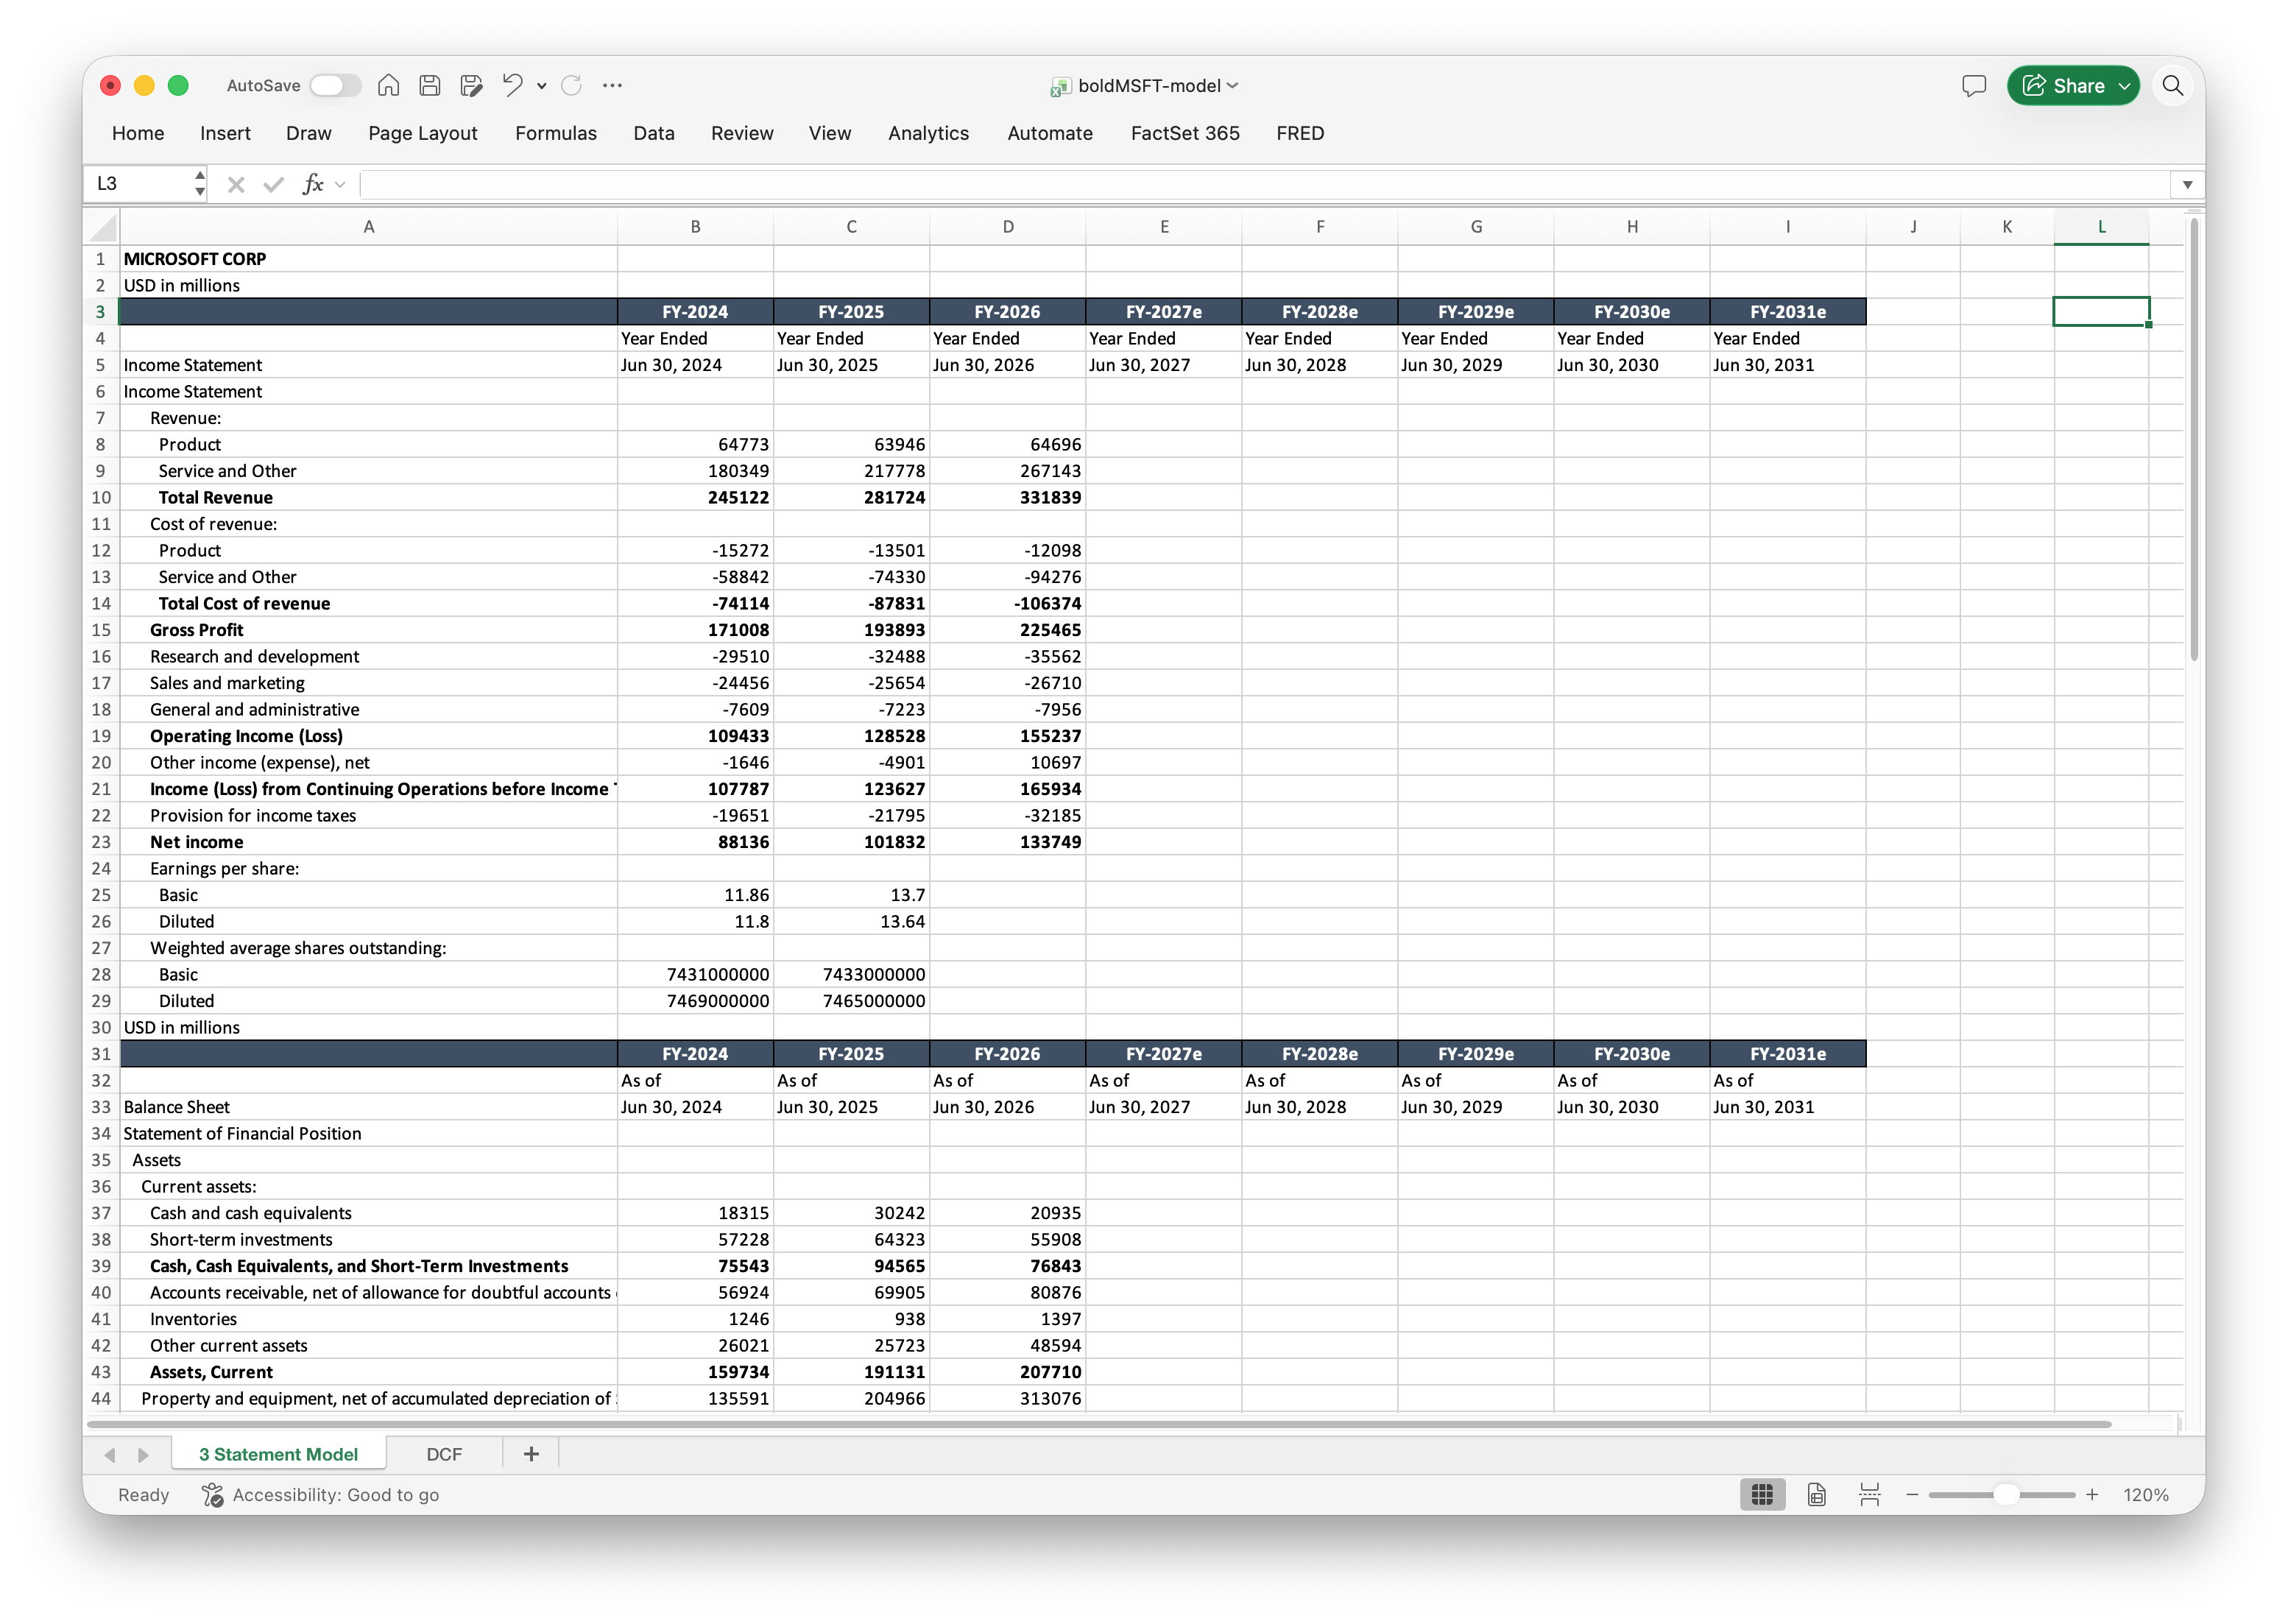Click the Insert Function fx icon
Screen dimensions: 2288x1624
(313, 184)
